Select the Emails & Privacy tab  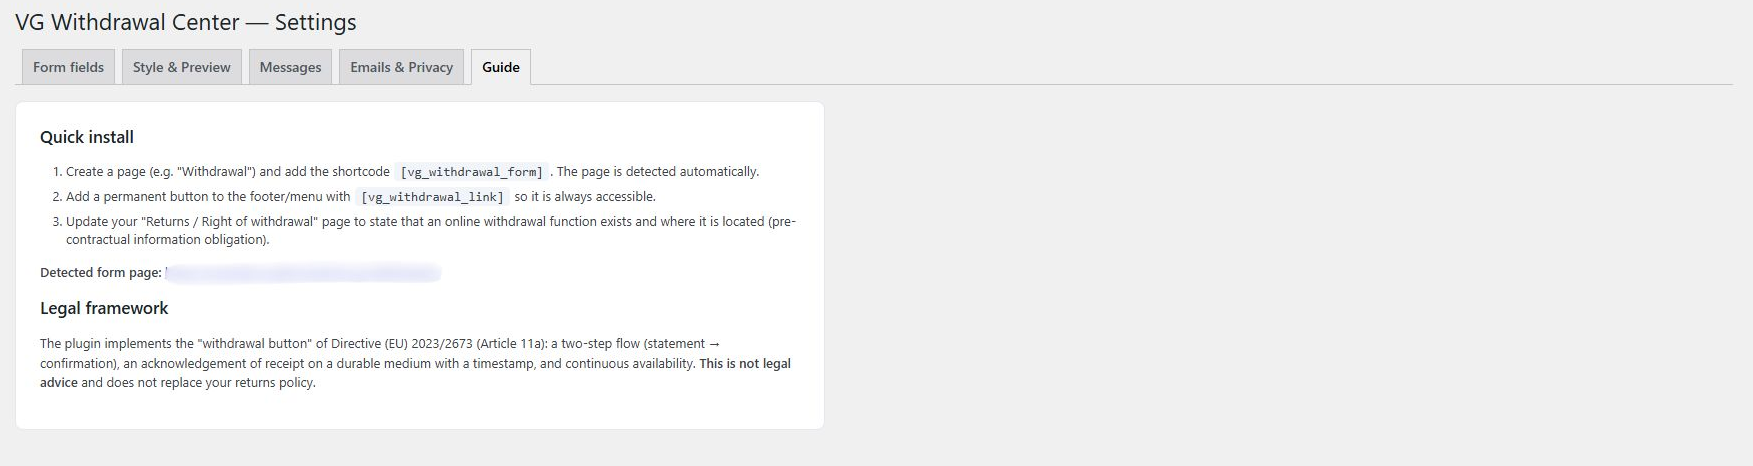[401, 67]
